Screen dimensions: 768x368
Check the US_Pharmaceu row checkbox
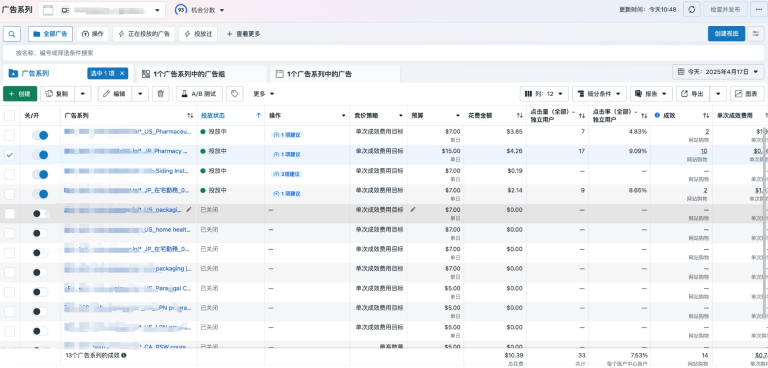(x=9, y=135)
